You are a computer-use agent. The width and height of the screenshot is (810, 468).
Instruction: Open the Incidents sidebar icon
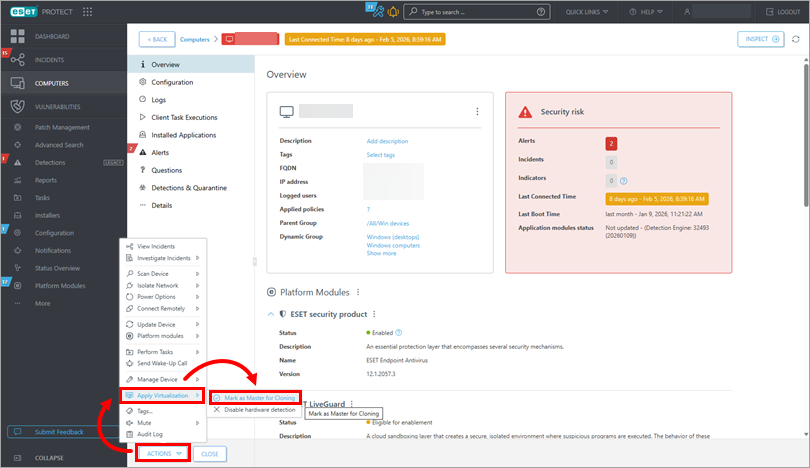17,60
